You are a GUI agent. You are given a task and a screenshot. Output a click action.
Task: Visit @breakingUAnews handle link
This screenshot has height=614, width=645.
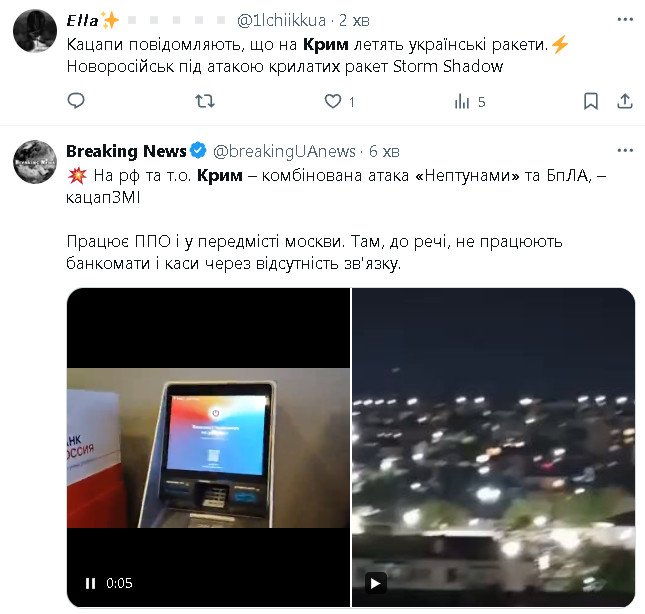point(284,151)
